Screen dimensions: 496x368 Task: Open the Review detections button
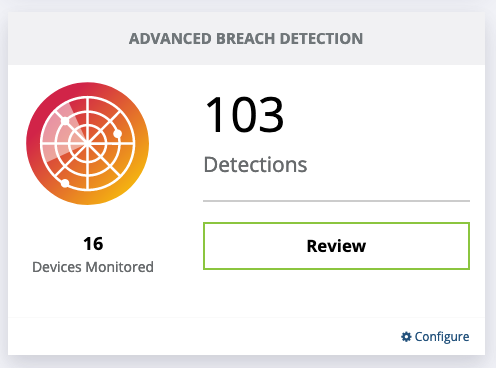tap(336, 246)
